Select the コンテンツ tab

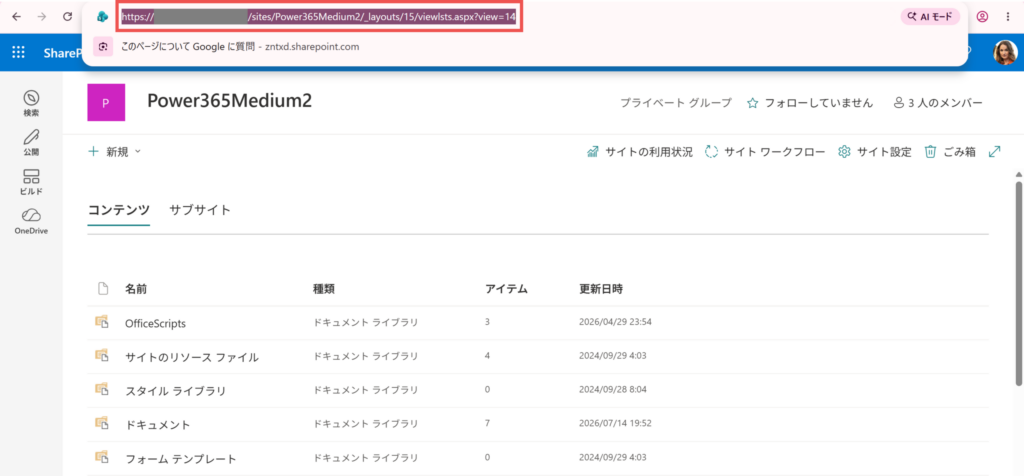coord(119,210)
